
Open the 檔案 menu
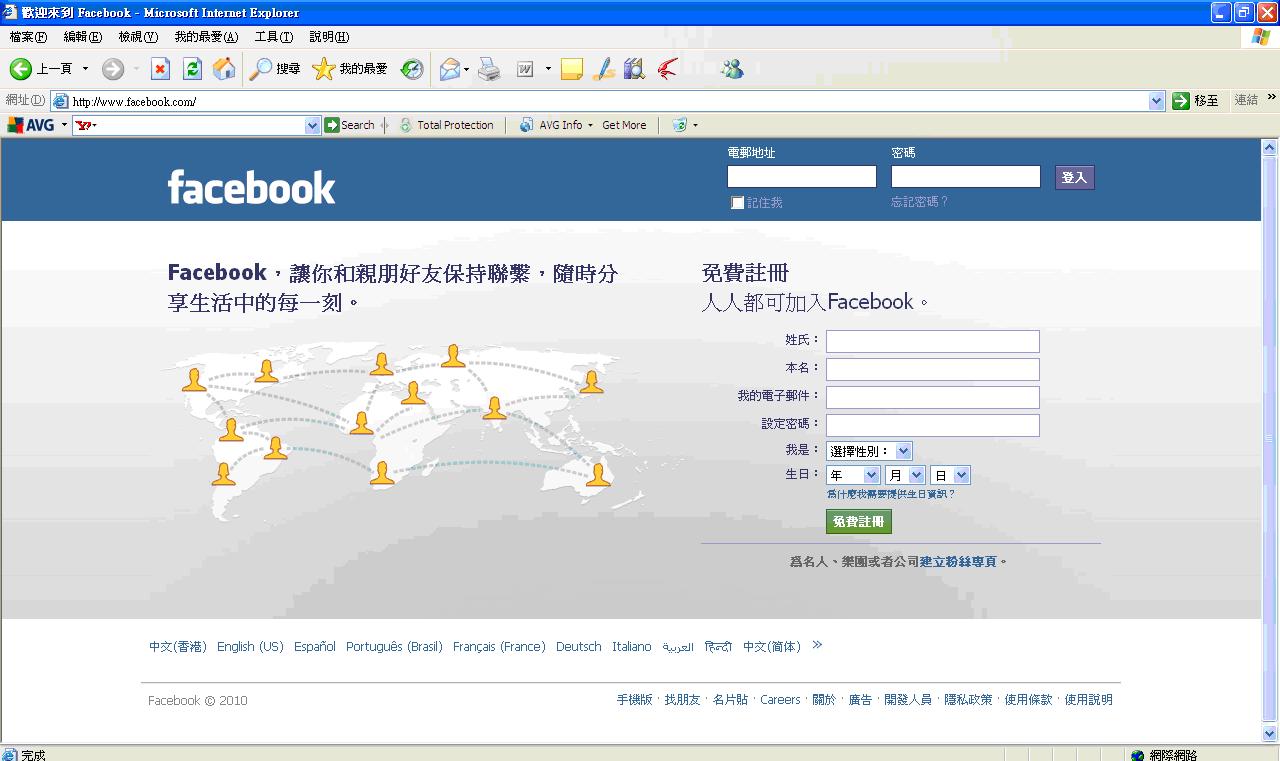29,36
